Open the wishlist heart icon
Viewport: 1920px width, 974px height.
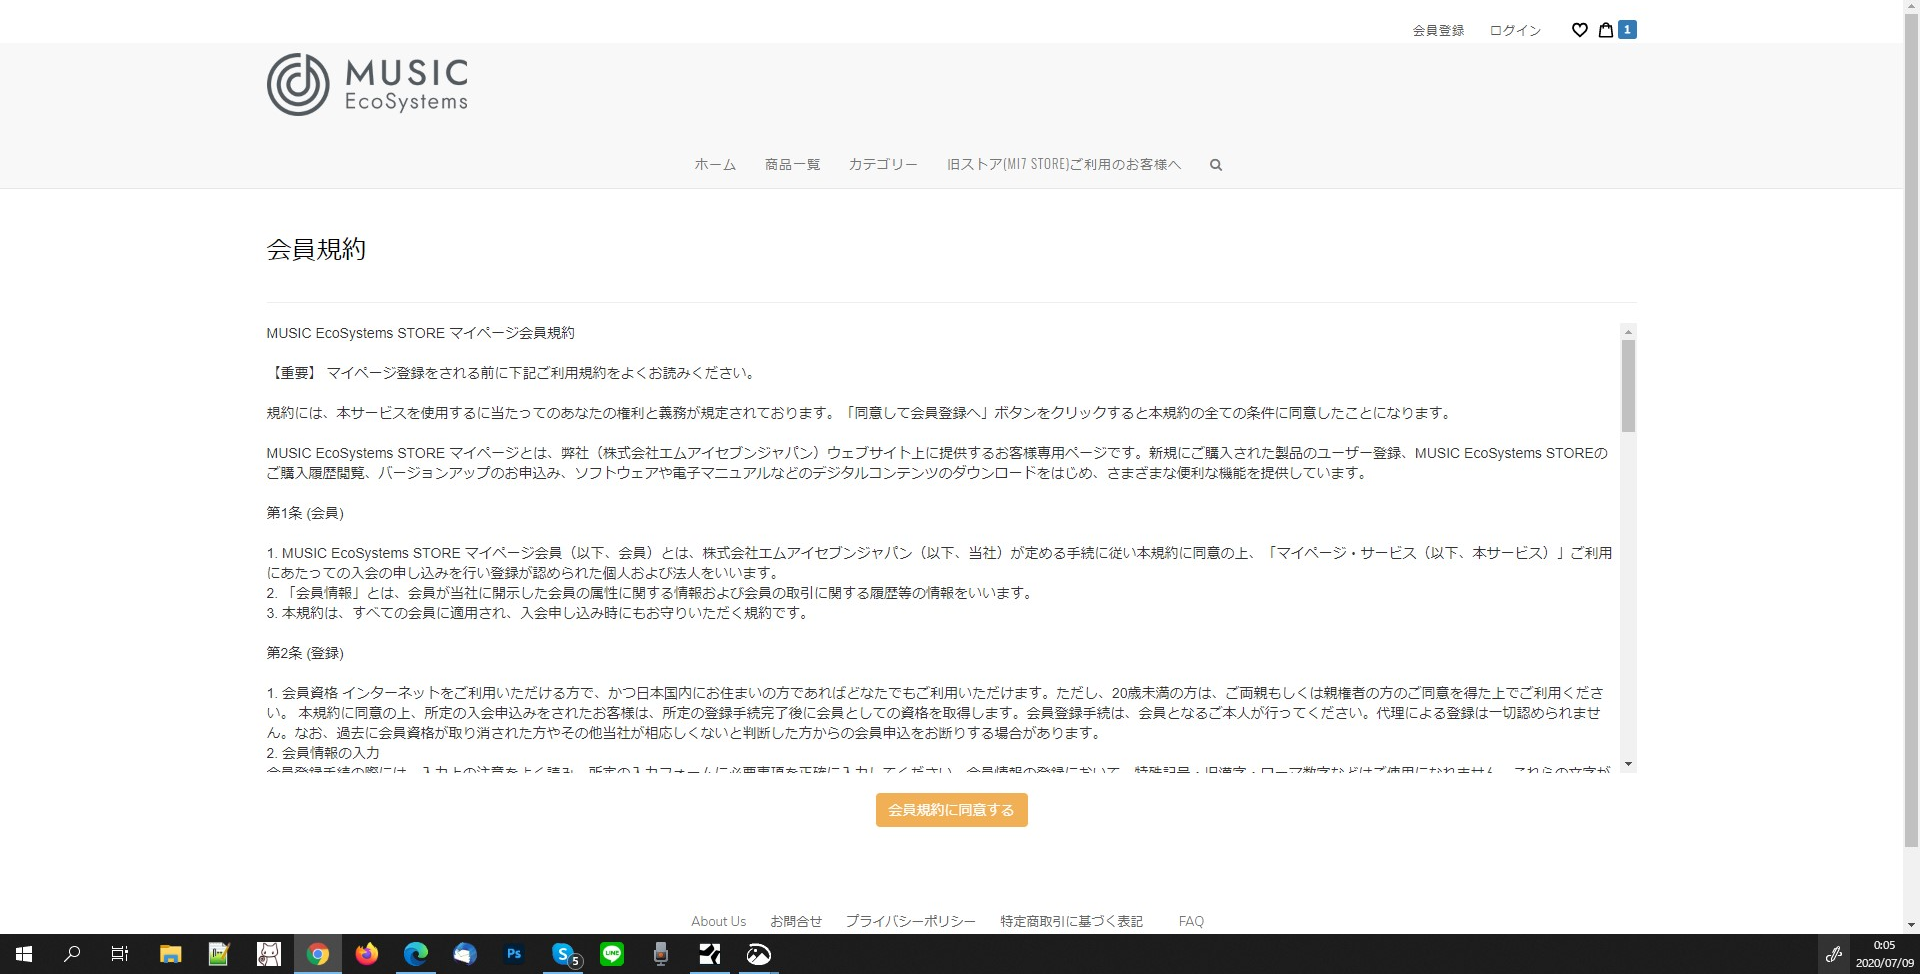pyautogui.click(x=1580, y=30)
